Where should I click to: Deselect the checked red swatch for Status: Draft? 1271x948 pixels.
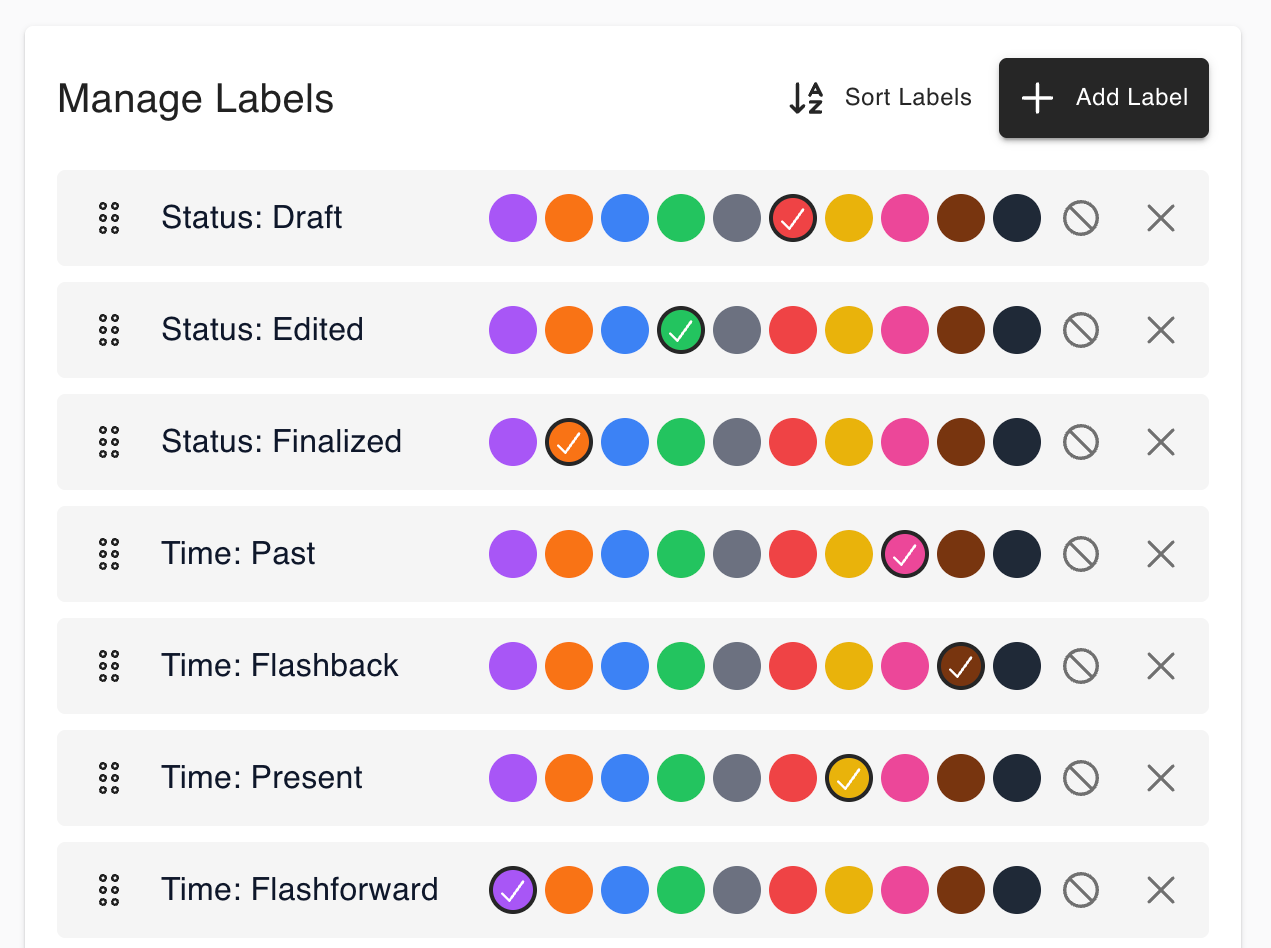(793, 217)
